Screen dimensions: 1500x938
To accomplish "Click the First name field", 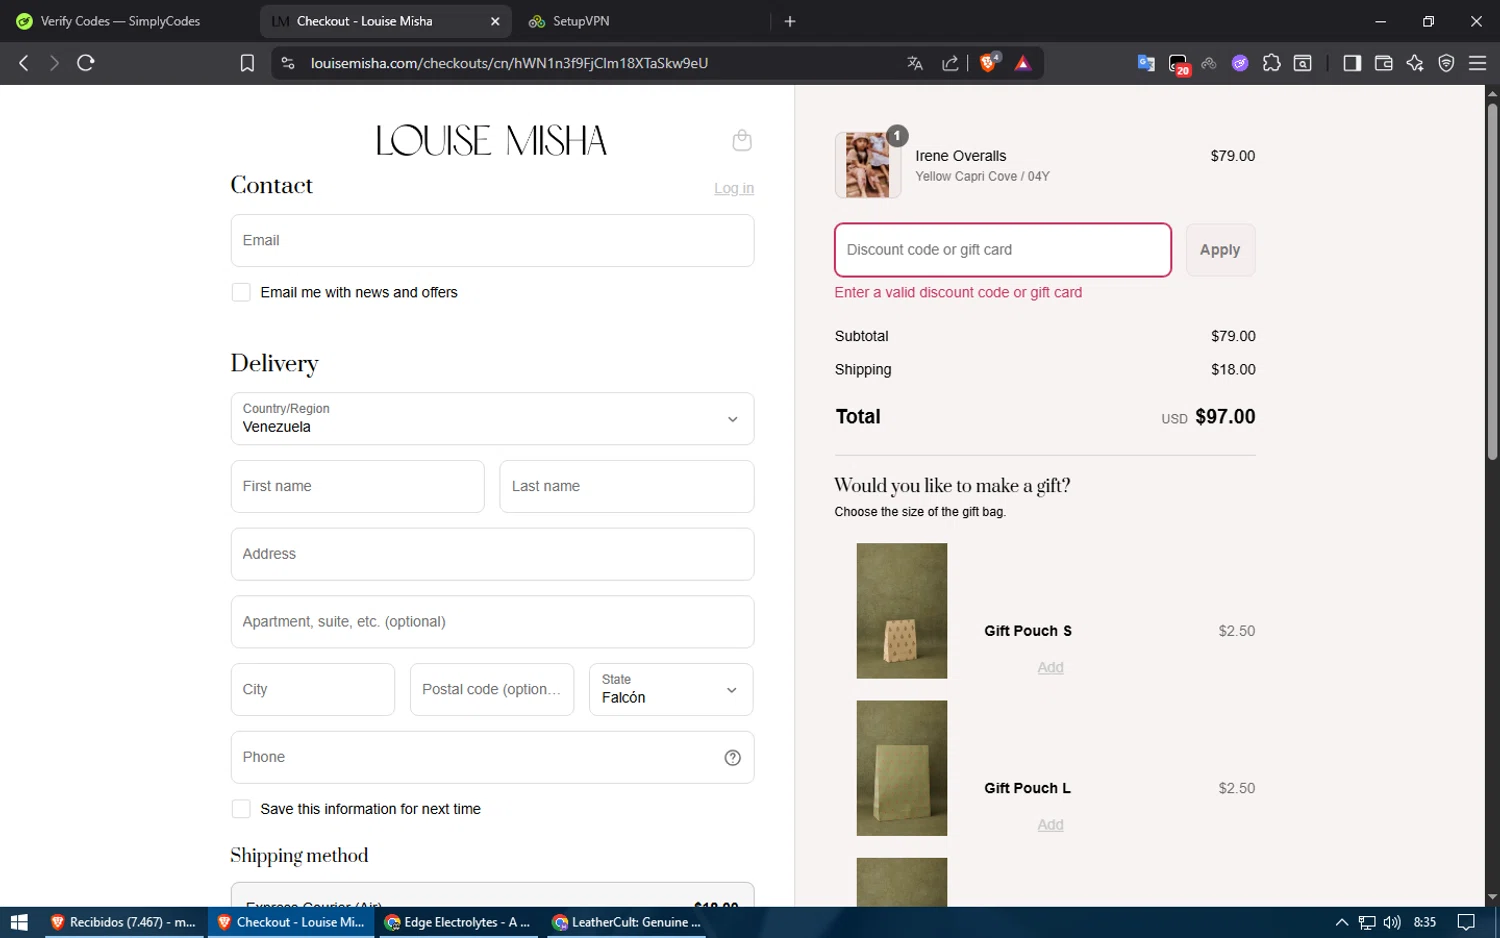I will pos(357,486).
